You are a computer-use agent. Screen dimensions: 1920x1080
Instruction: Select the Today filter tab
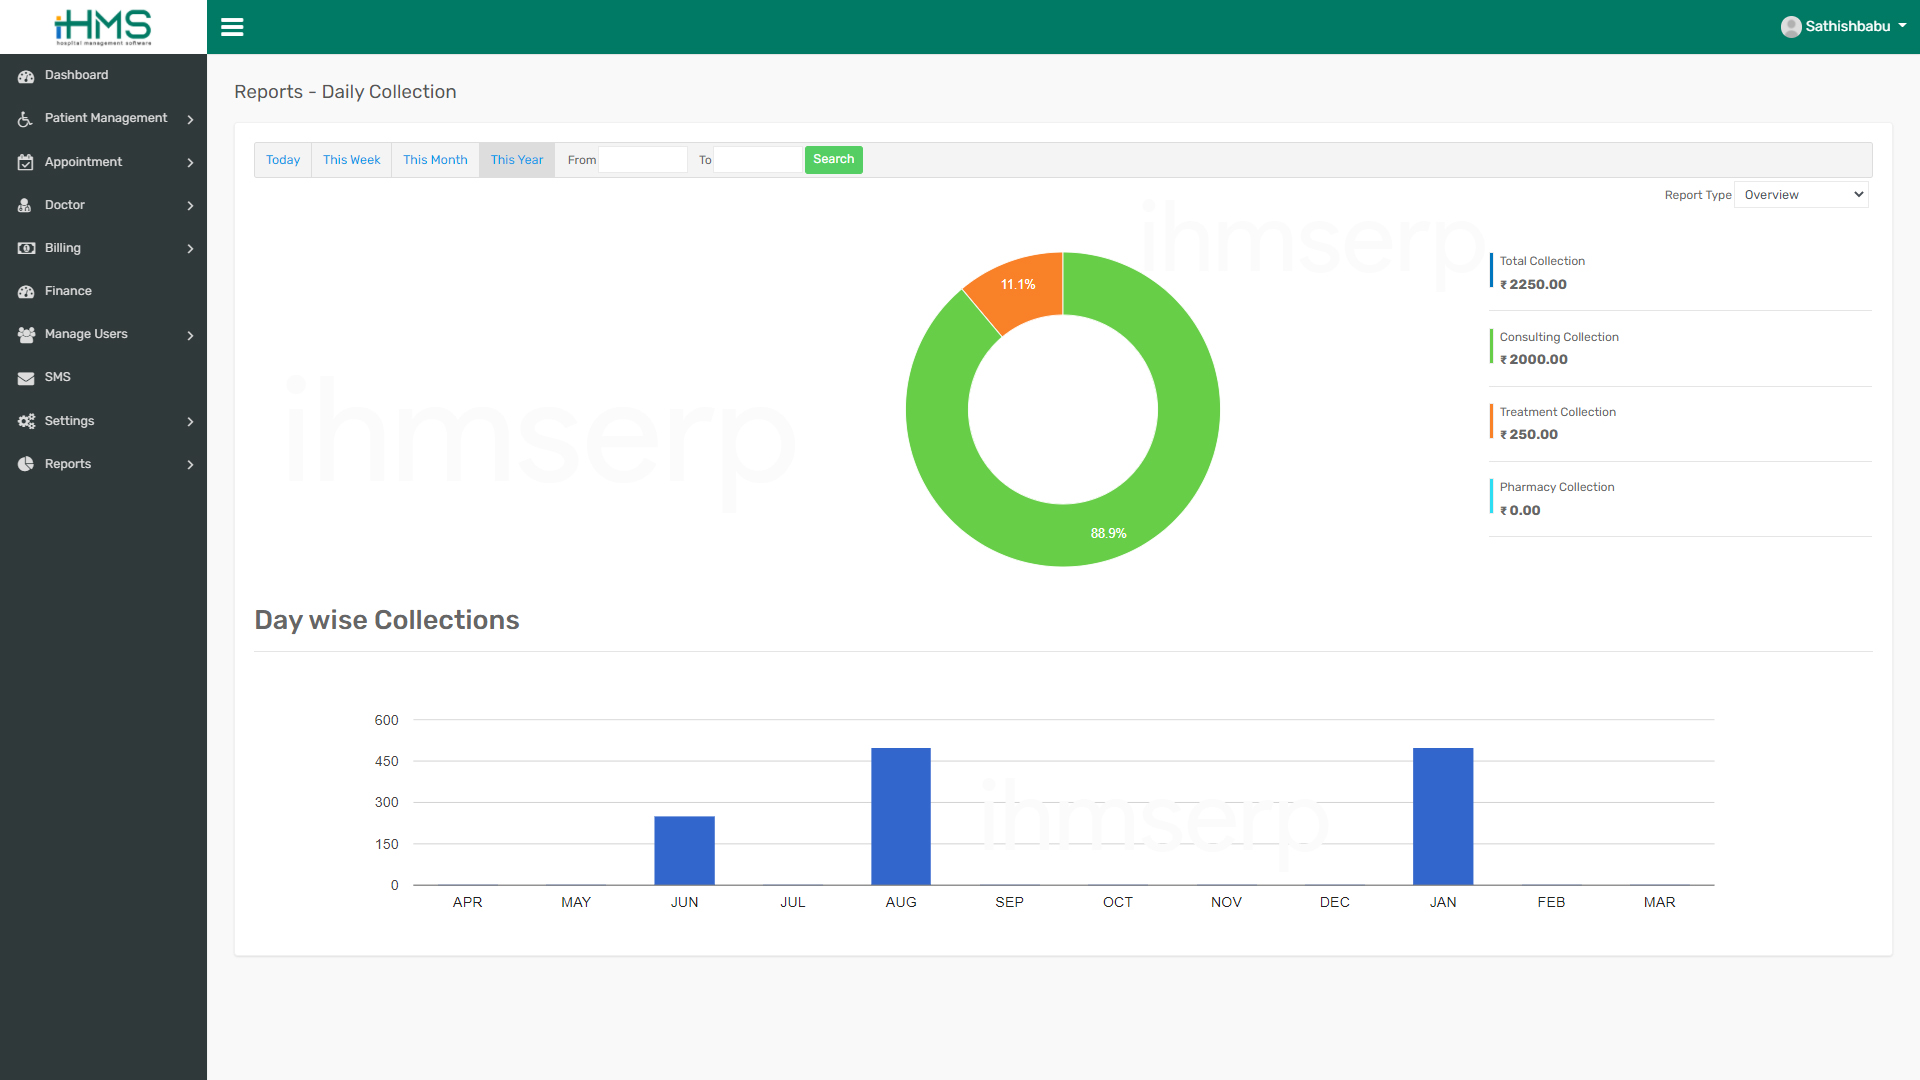(x=283, y=160)
